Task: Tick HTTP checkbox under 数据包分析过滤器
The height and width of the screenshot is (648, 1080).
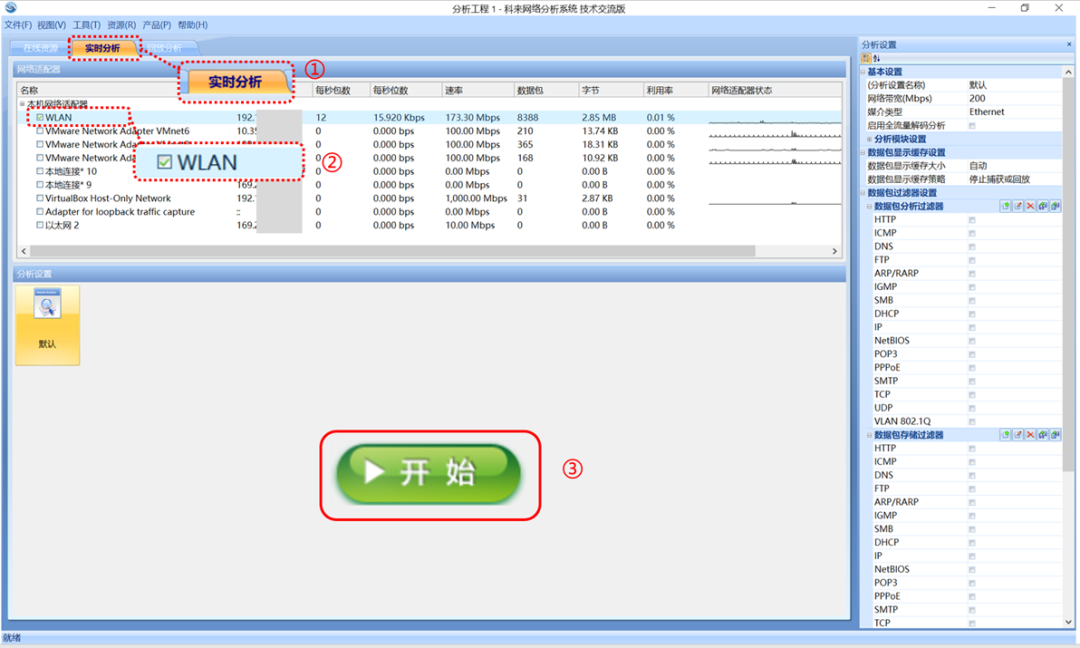Action: tap(972, 220)
